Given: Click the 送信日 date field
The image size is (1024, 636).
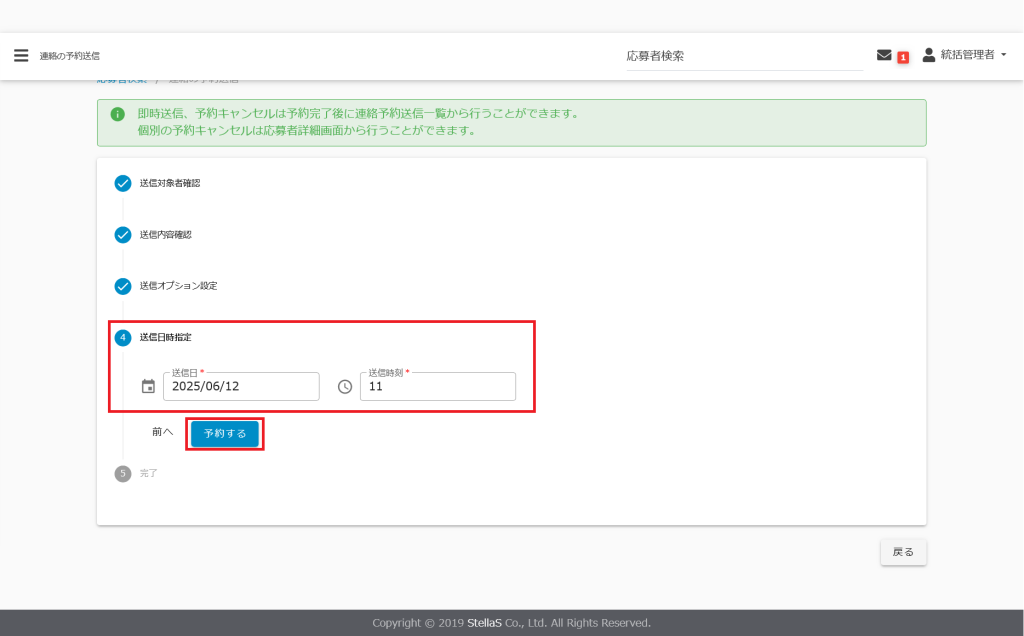Looking at the screenshot, I should tap(241, 386).
